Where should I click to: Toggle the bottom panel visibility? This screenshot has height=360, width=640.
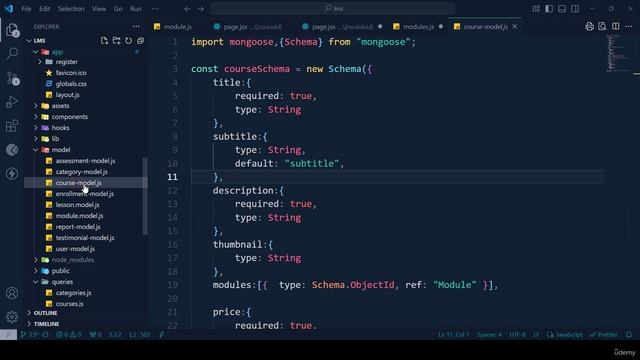tap(562, 9)
